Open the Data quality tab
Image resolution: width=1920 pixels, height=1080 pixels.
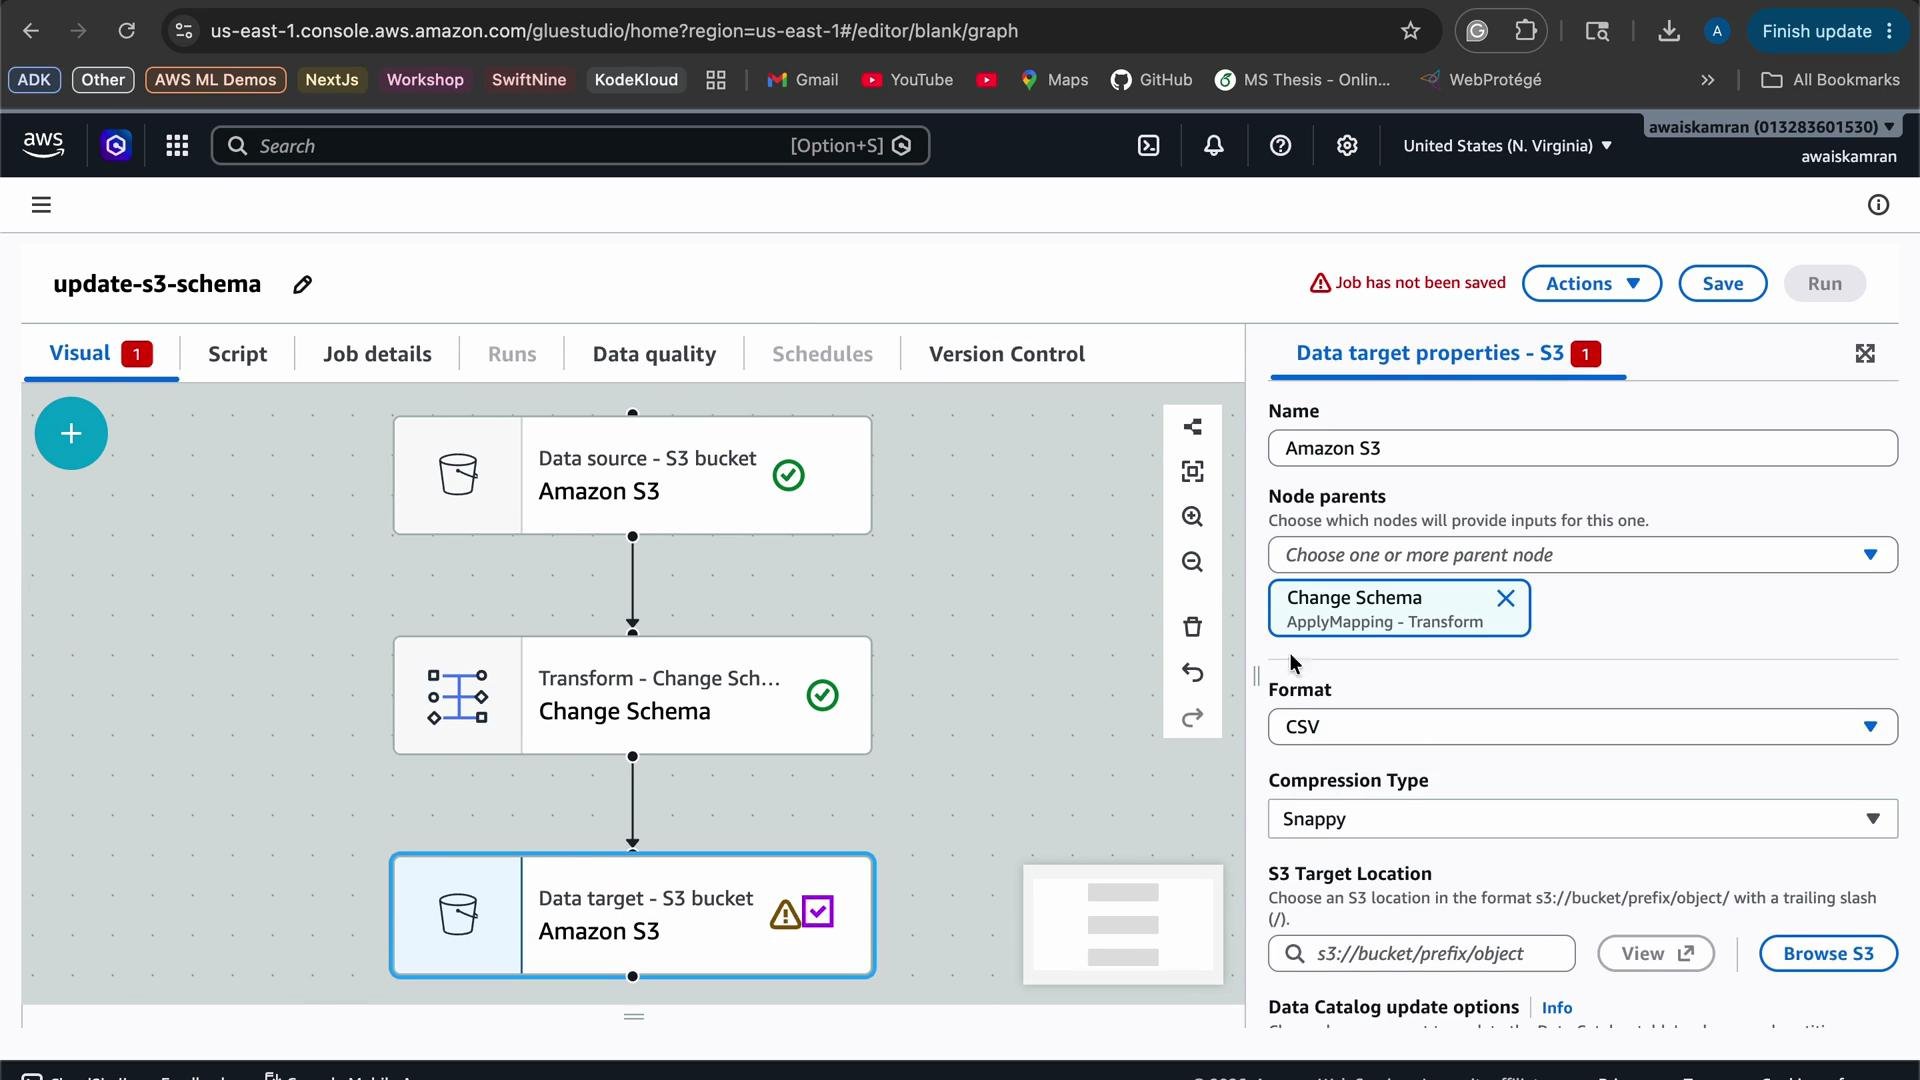pos(654,354)
